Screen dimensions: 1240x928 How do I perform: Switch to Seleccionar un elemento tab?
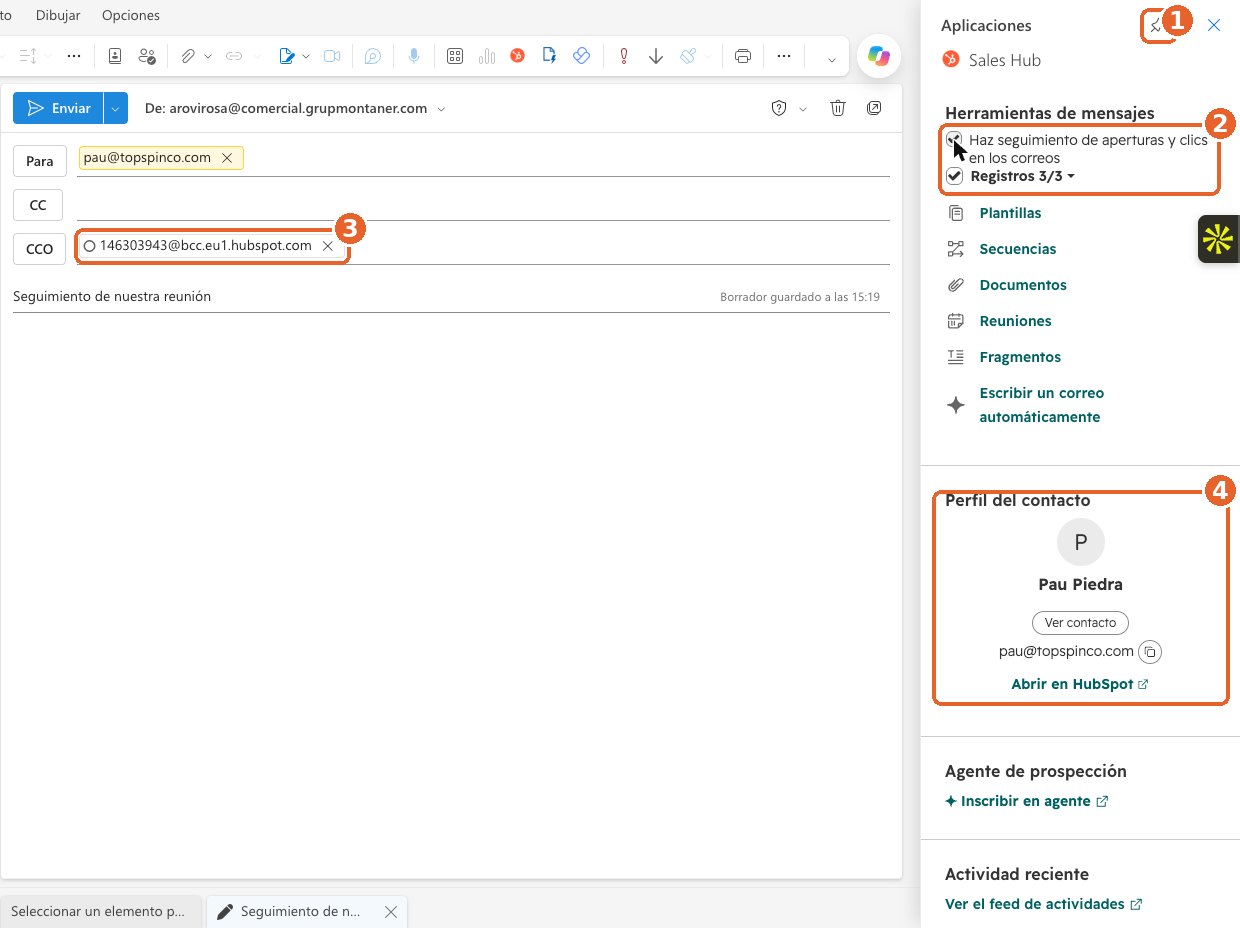click(101, 912)
